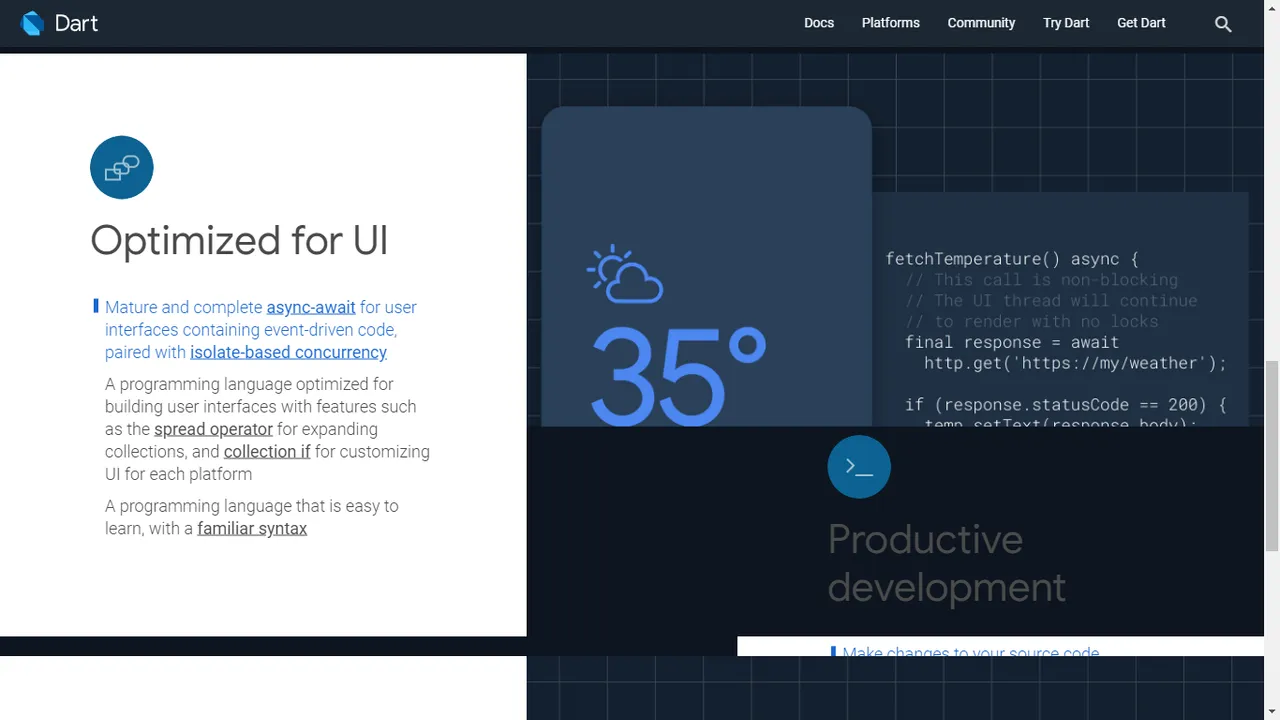Open the Docs menu item
This screenshot has height=720, width=1280.
pyautogui.click(x=819, y=23)
